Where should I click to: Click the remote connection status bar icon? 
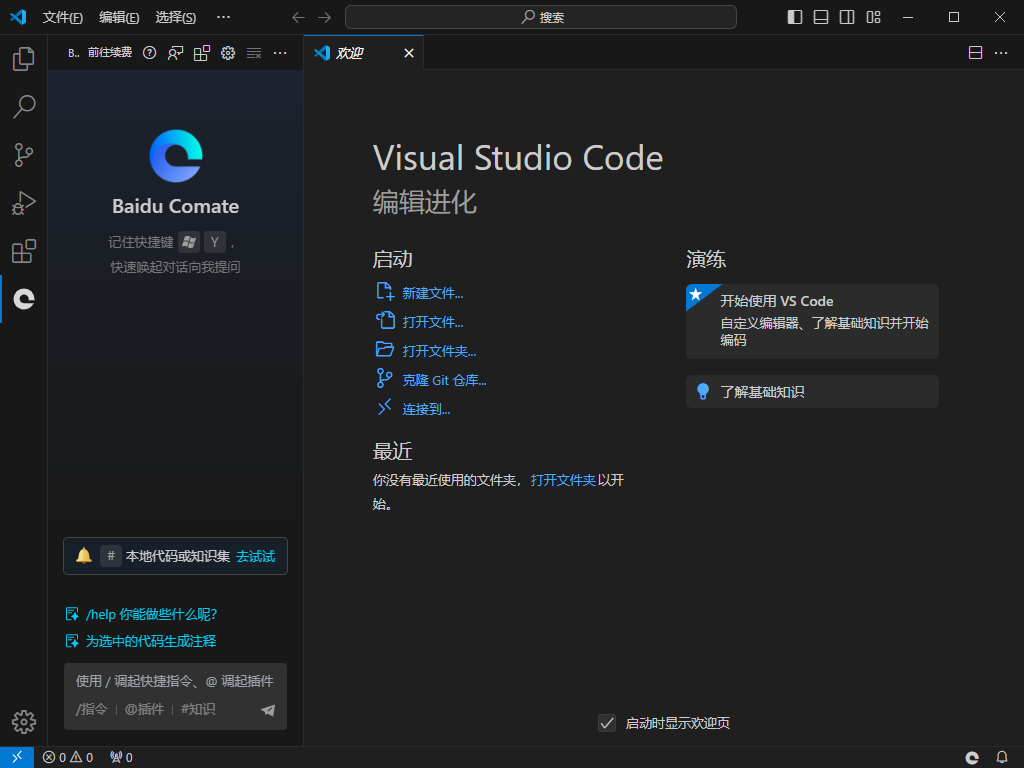coord(17,757)
